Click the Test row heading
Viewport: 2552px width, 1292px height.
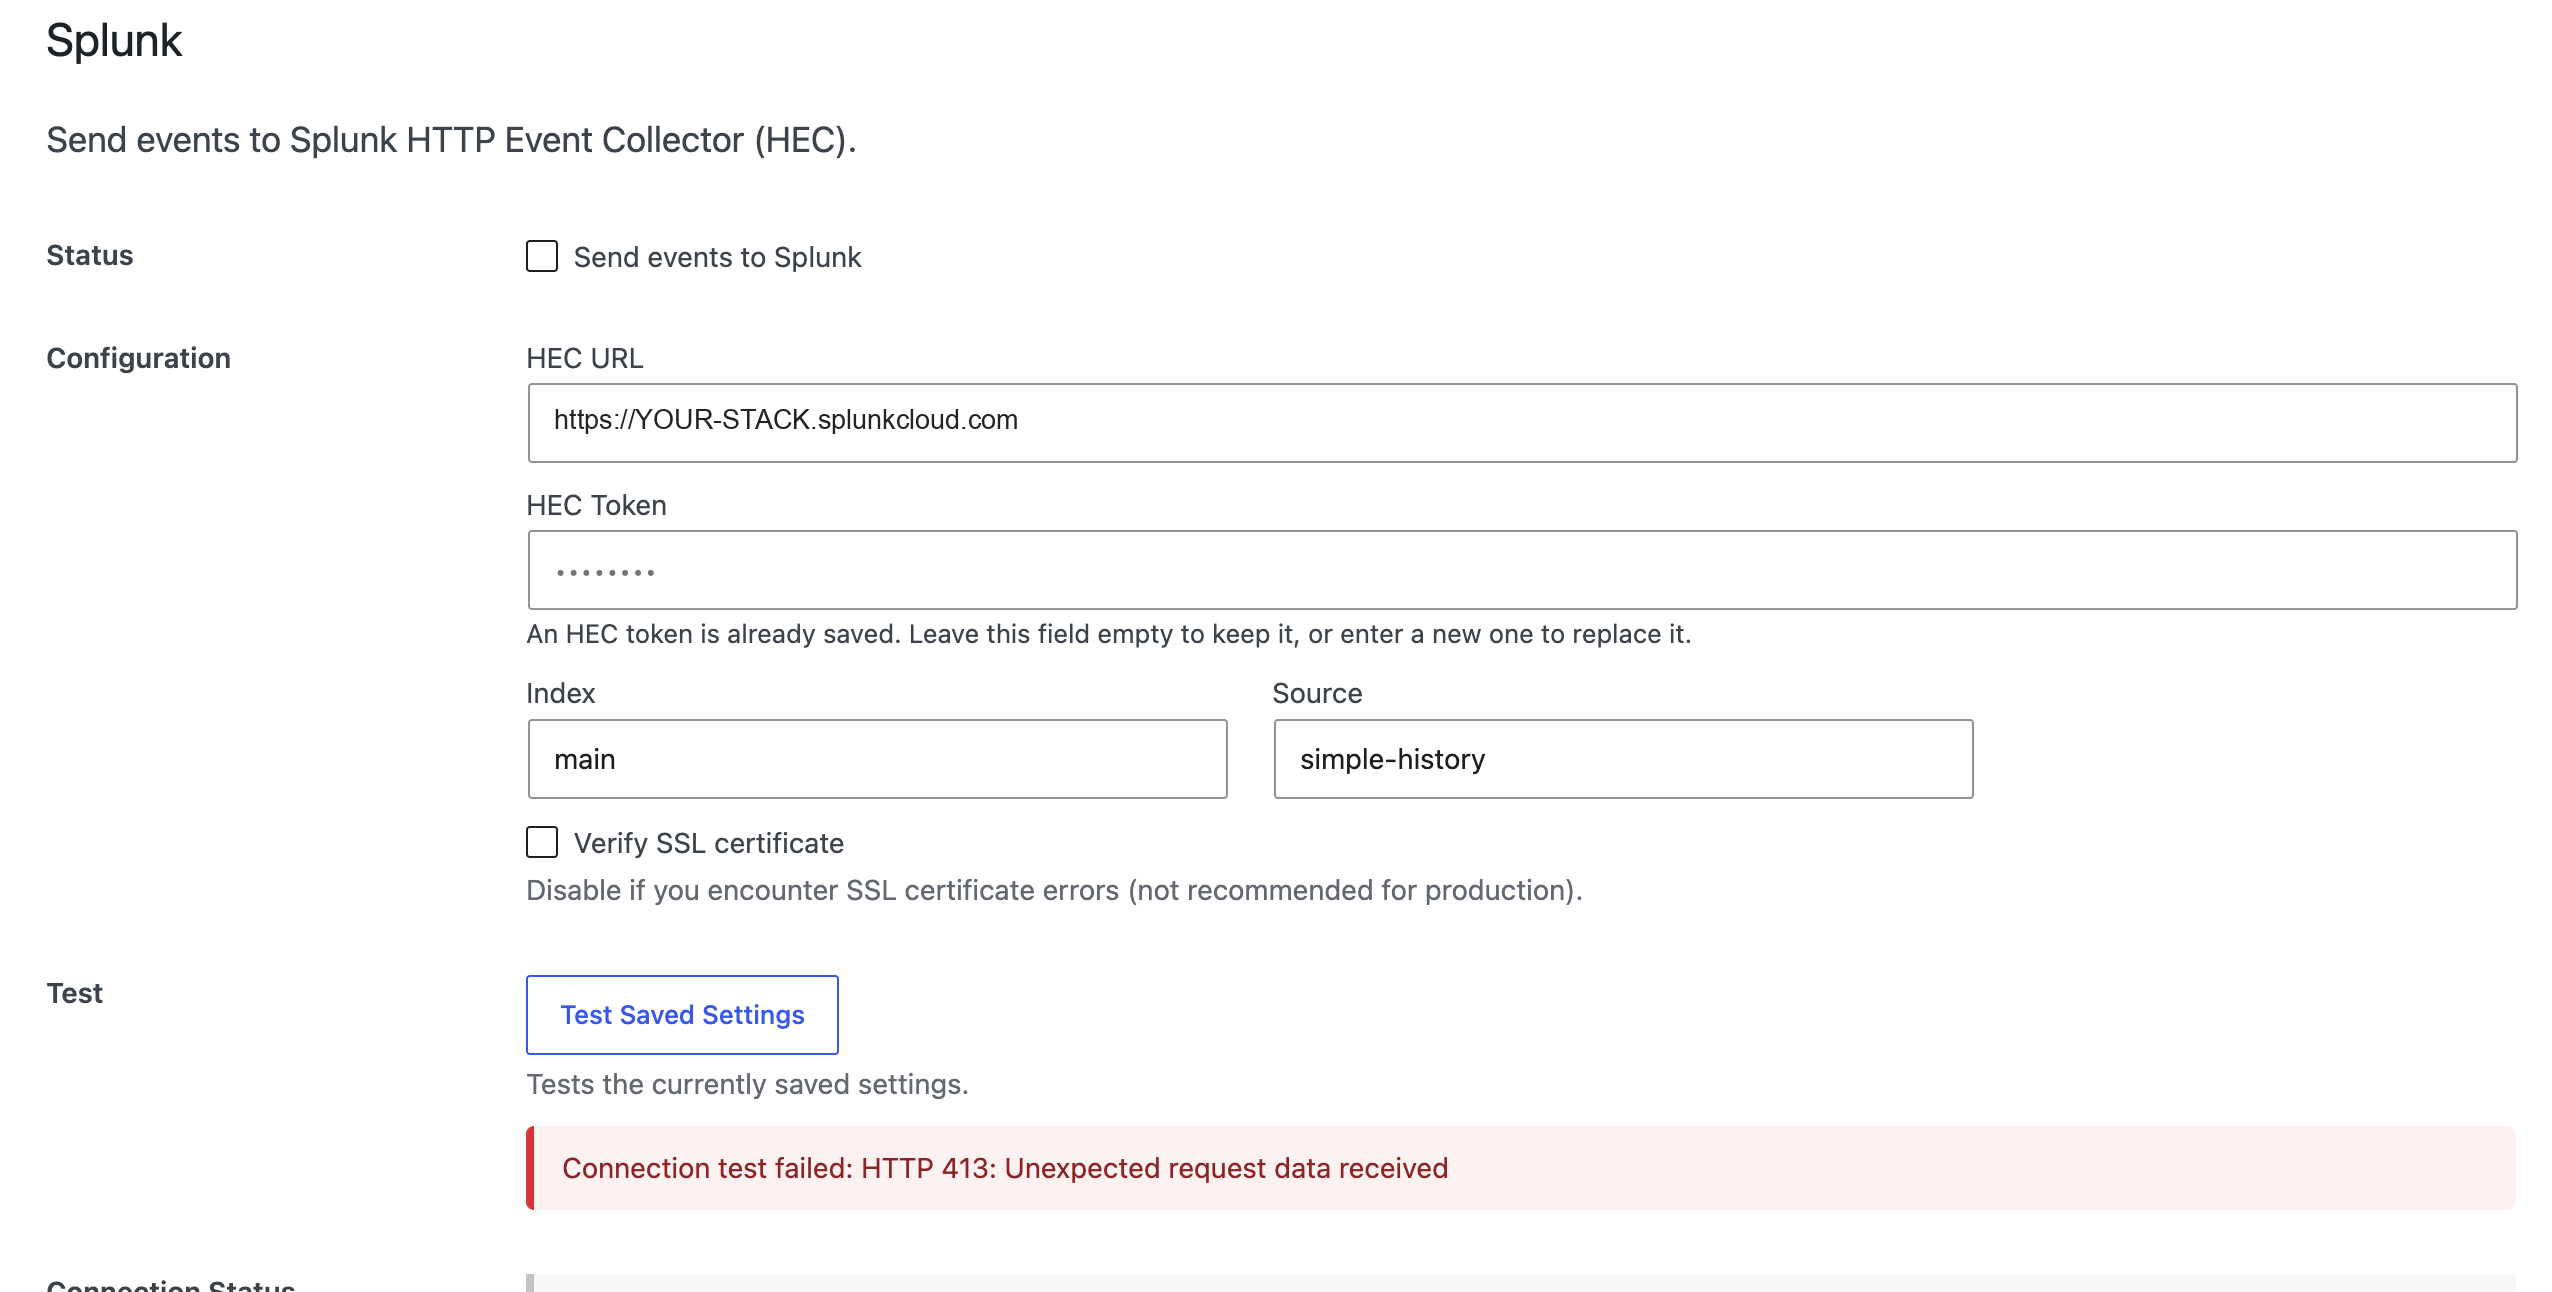[75, 993]
